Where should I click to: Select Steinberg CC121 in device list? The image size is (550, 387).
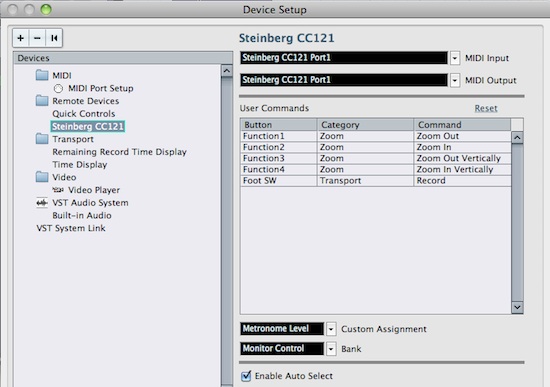pos(88,126)
